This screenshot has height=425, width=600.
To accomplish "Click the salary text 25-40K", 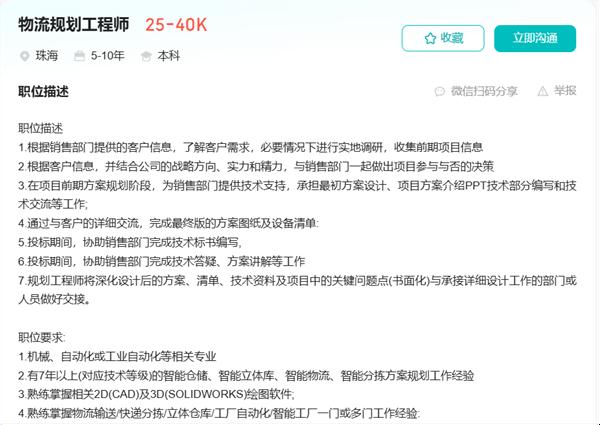I will 176,25.
